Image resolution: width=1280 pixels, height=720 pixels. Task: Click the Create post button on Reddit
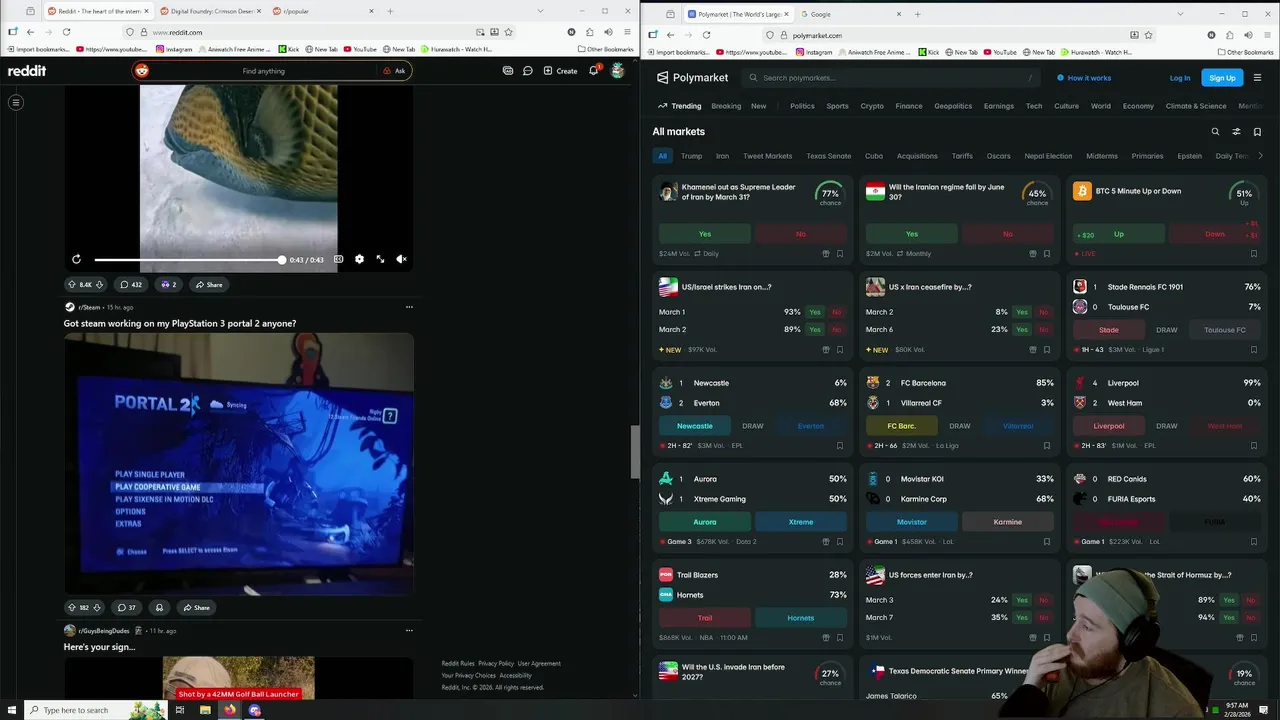pos(560,71)
